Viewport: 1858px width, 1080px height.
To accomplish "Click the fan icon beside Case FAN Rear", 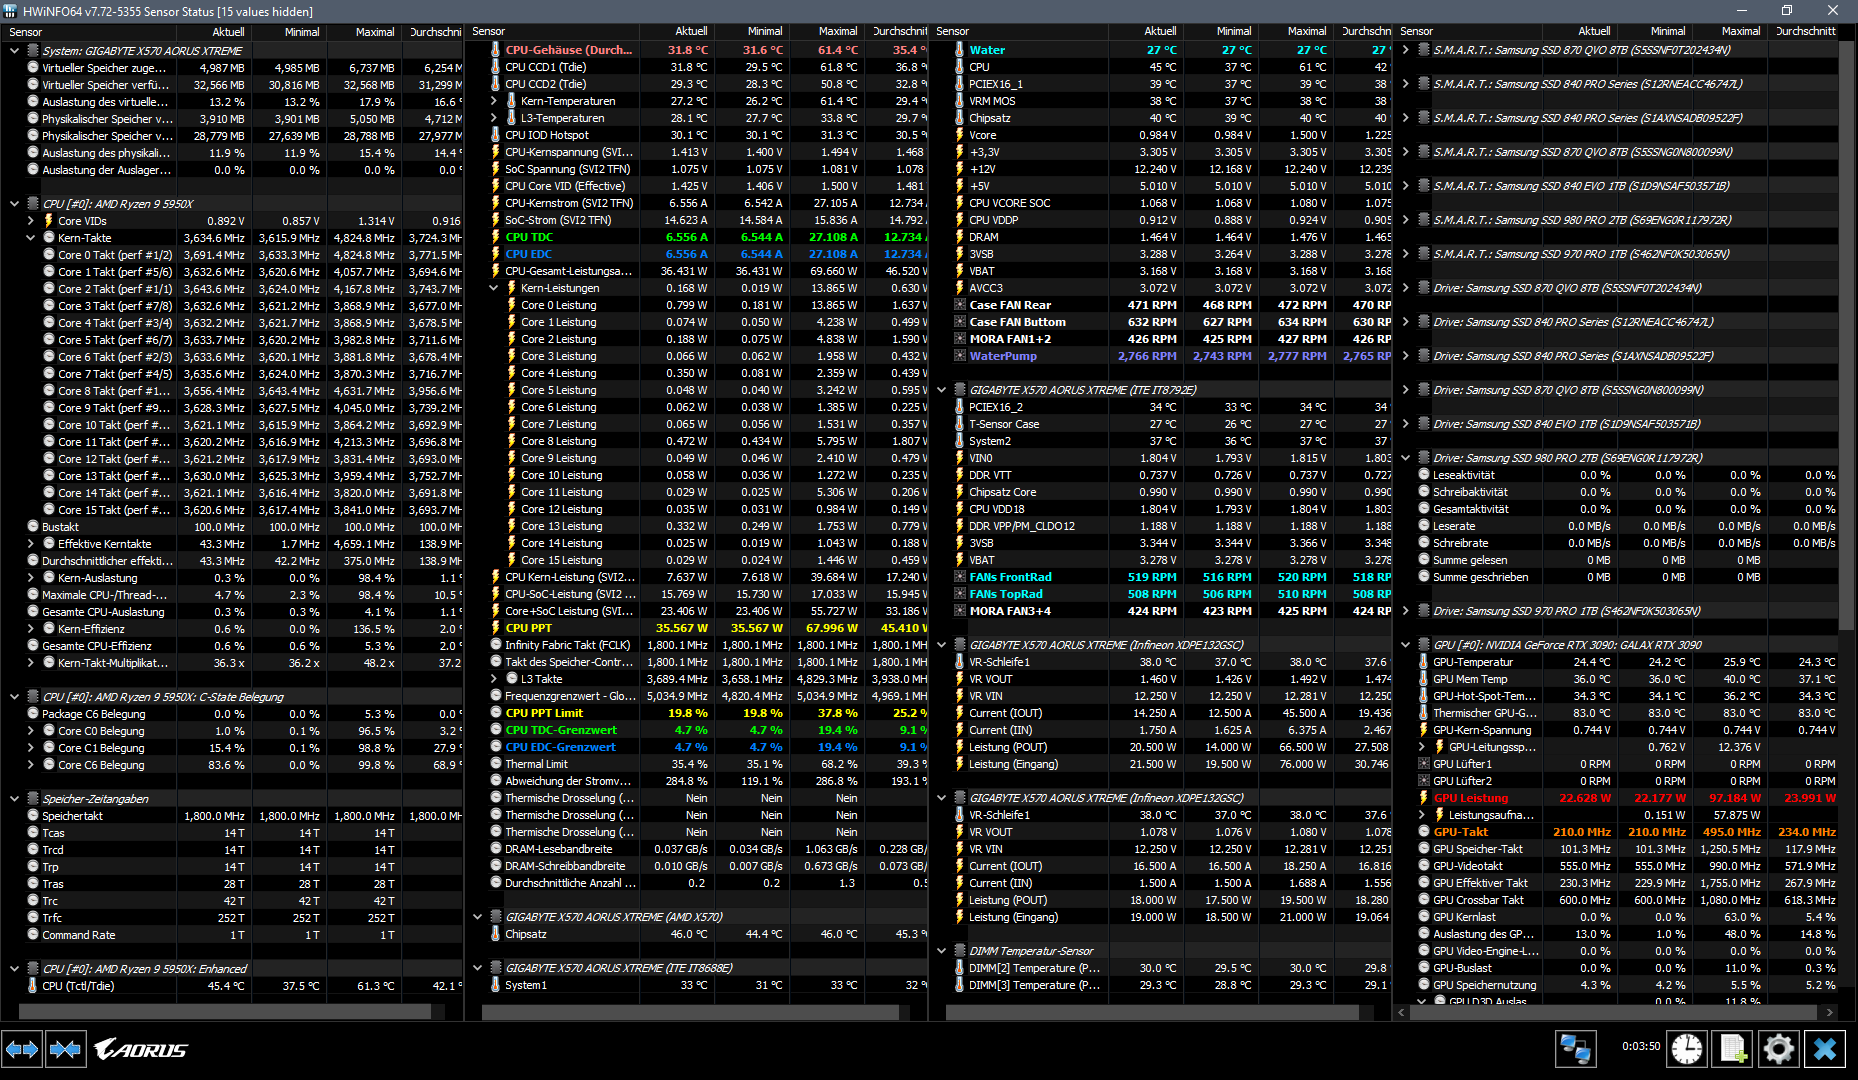I will (960, 305).
